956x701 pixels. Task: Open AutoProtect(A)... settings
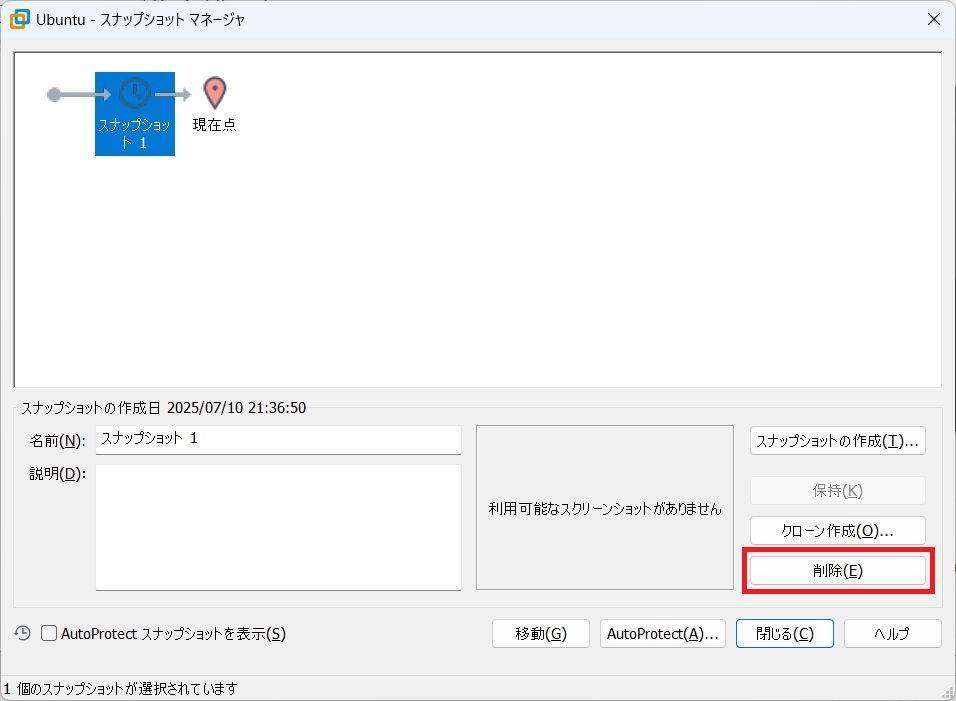(x=663, y=634)
